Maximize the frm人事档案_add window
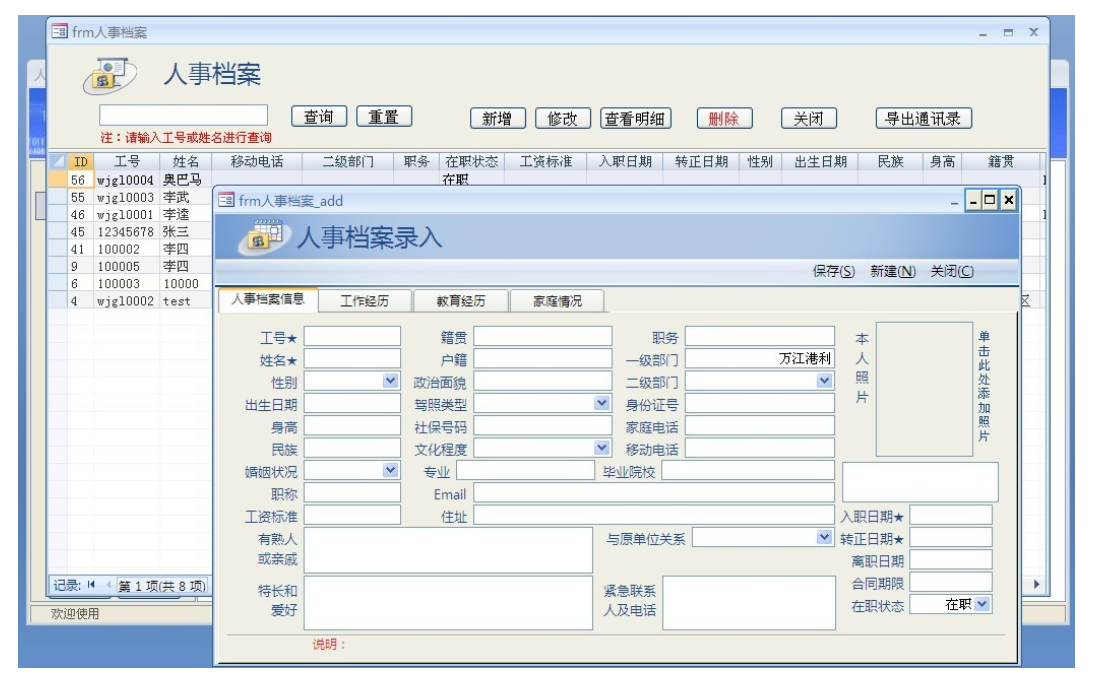This screenshot has height=681, width=1096. (990, 201)
